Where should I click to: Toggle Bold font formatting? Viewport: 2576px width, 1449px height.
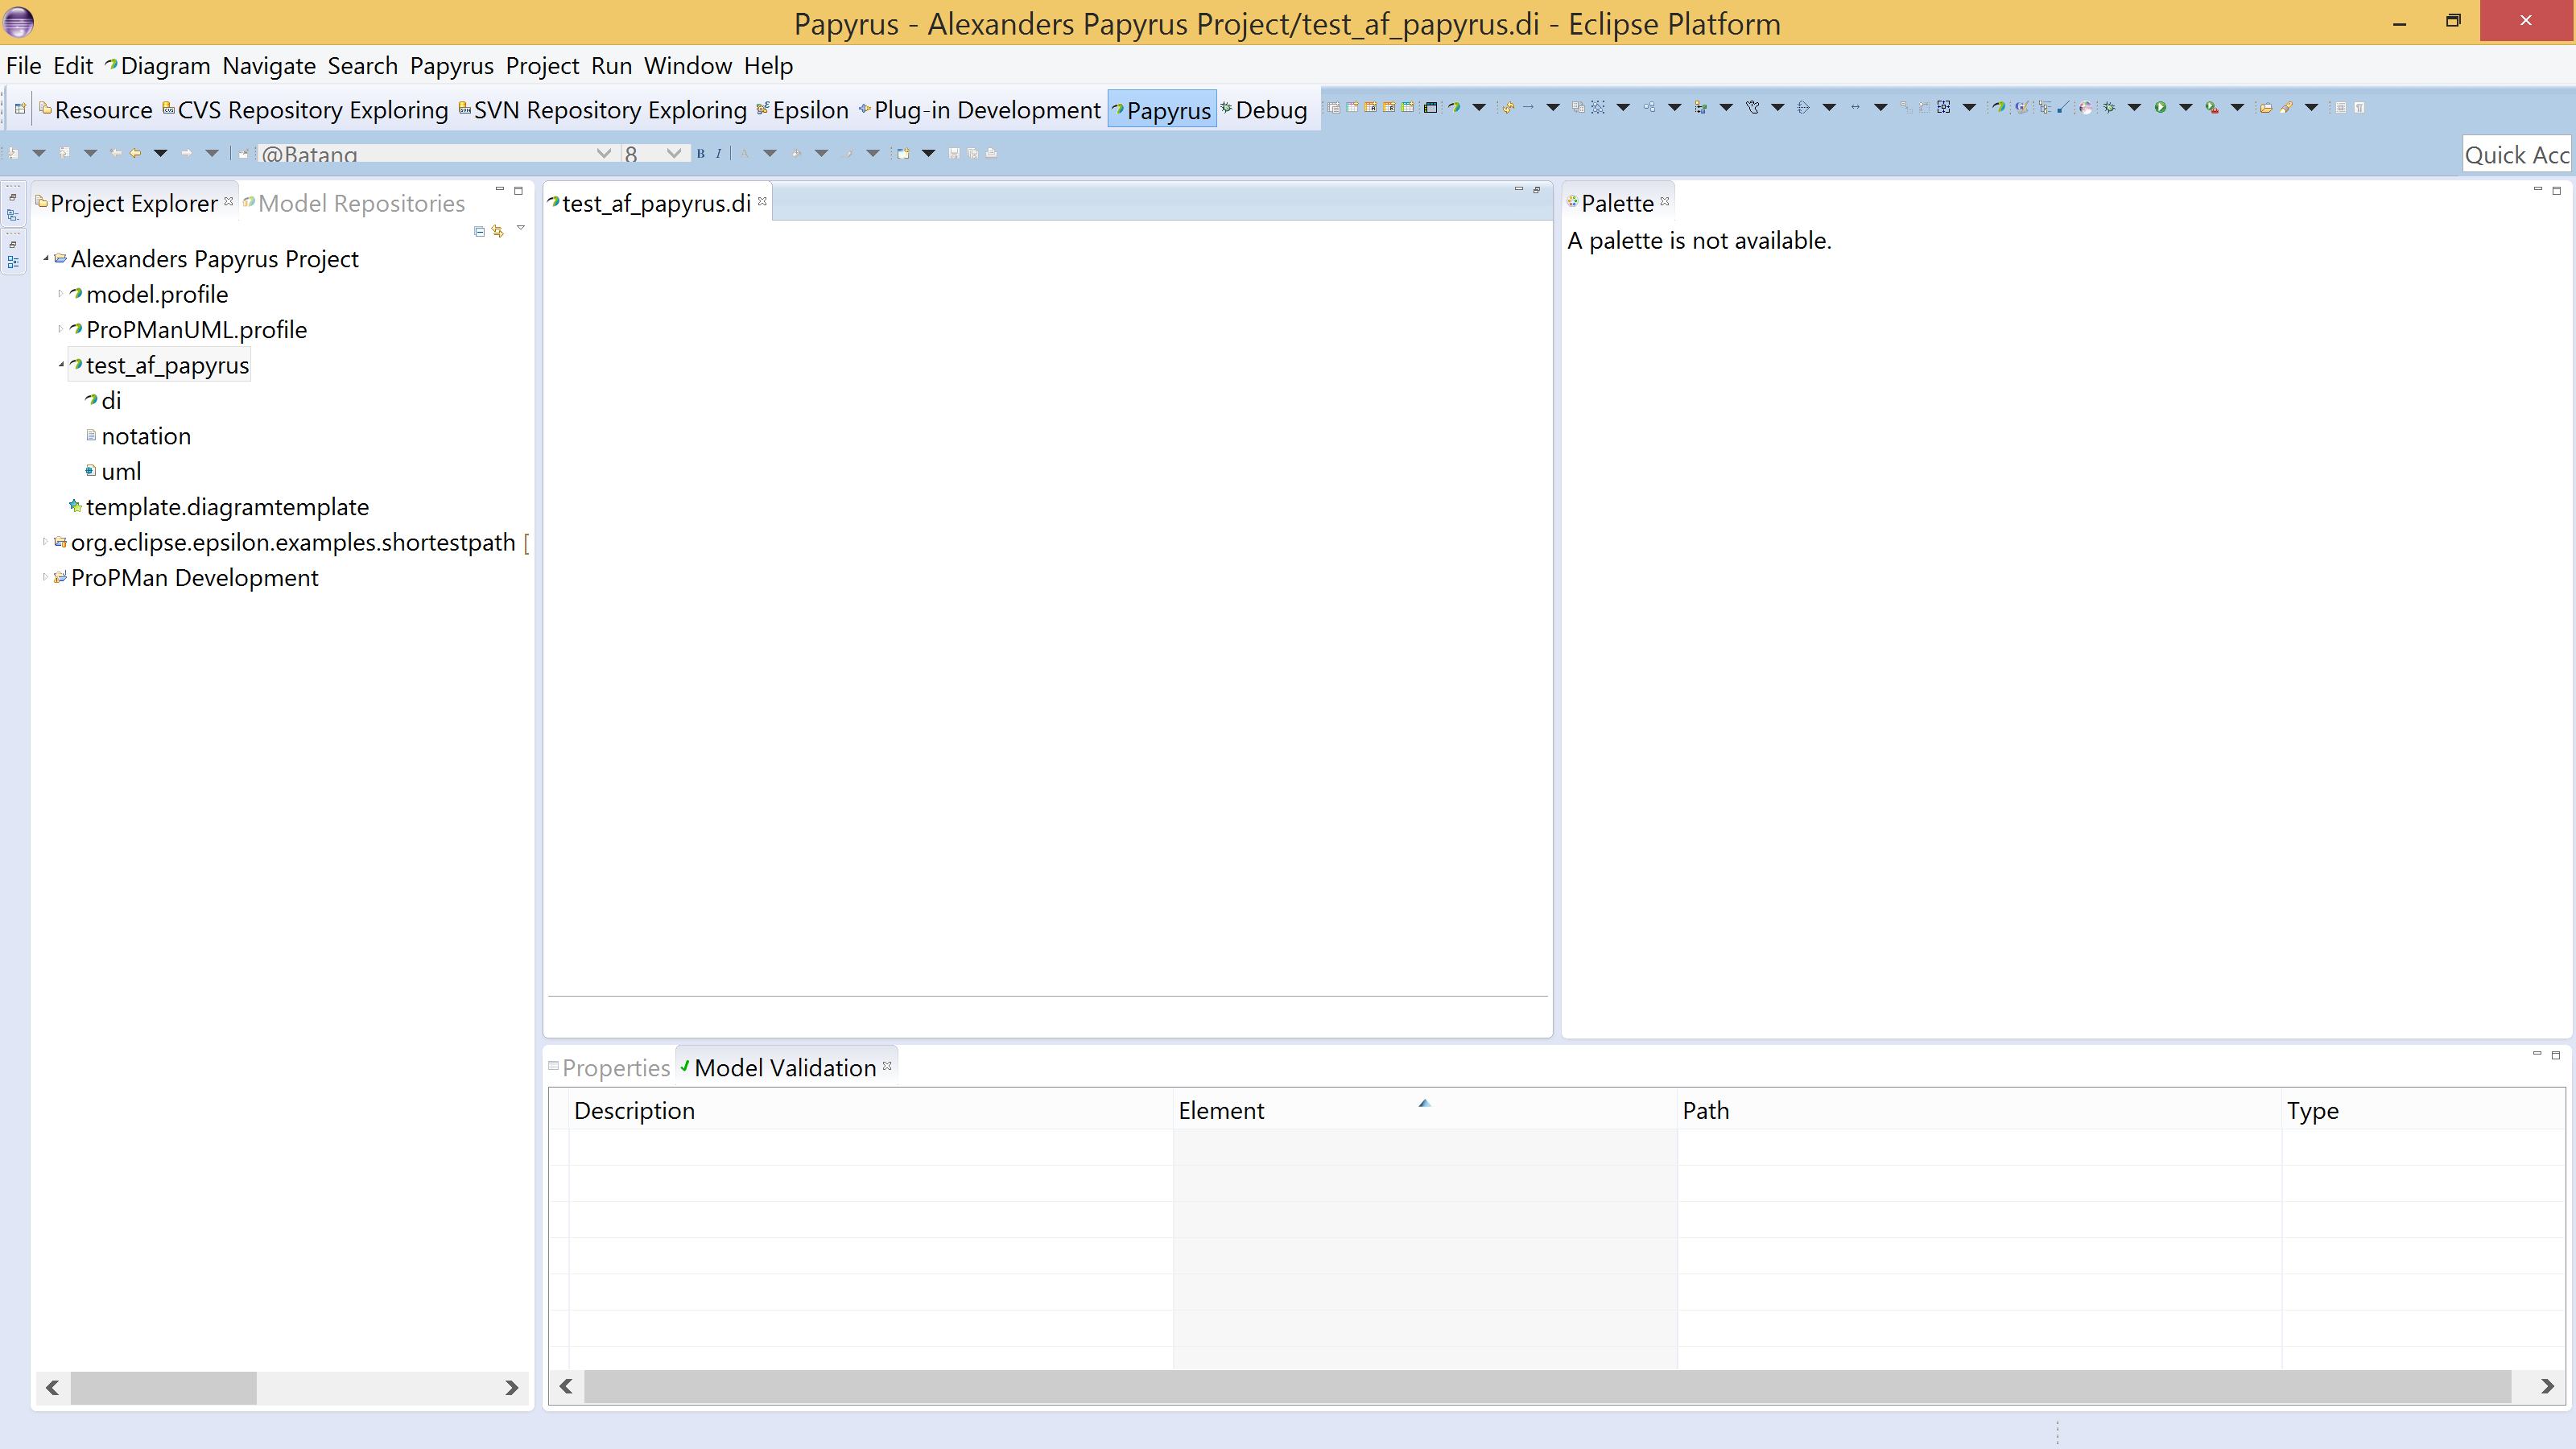(x=701, y=154)
